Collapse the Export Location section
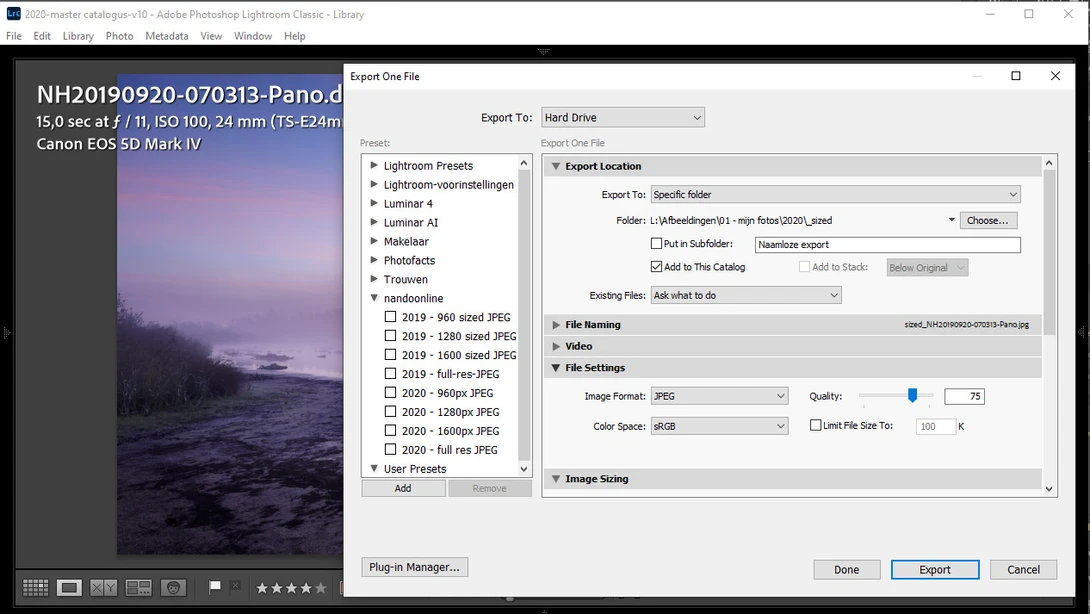Image resolution: width=1090 pixels, height=614 pixels. 555,166
